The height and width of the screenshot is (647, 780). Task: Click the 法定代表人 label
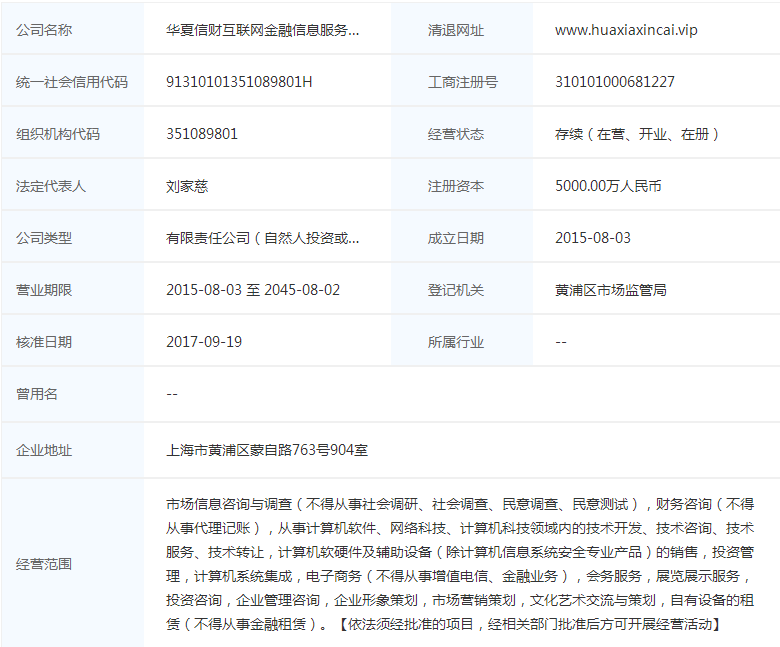pos(51,186)
